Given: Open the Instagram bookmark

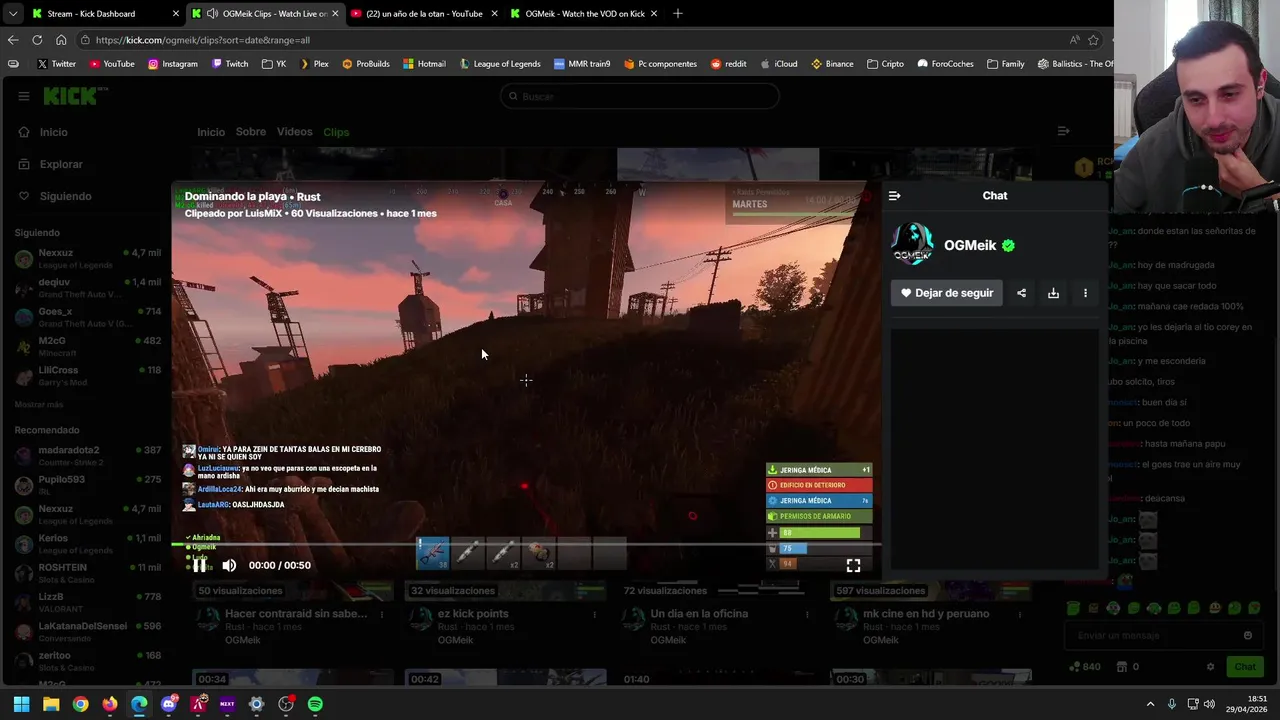Looking at the screenshot, I should tap(172, 64).
